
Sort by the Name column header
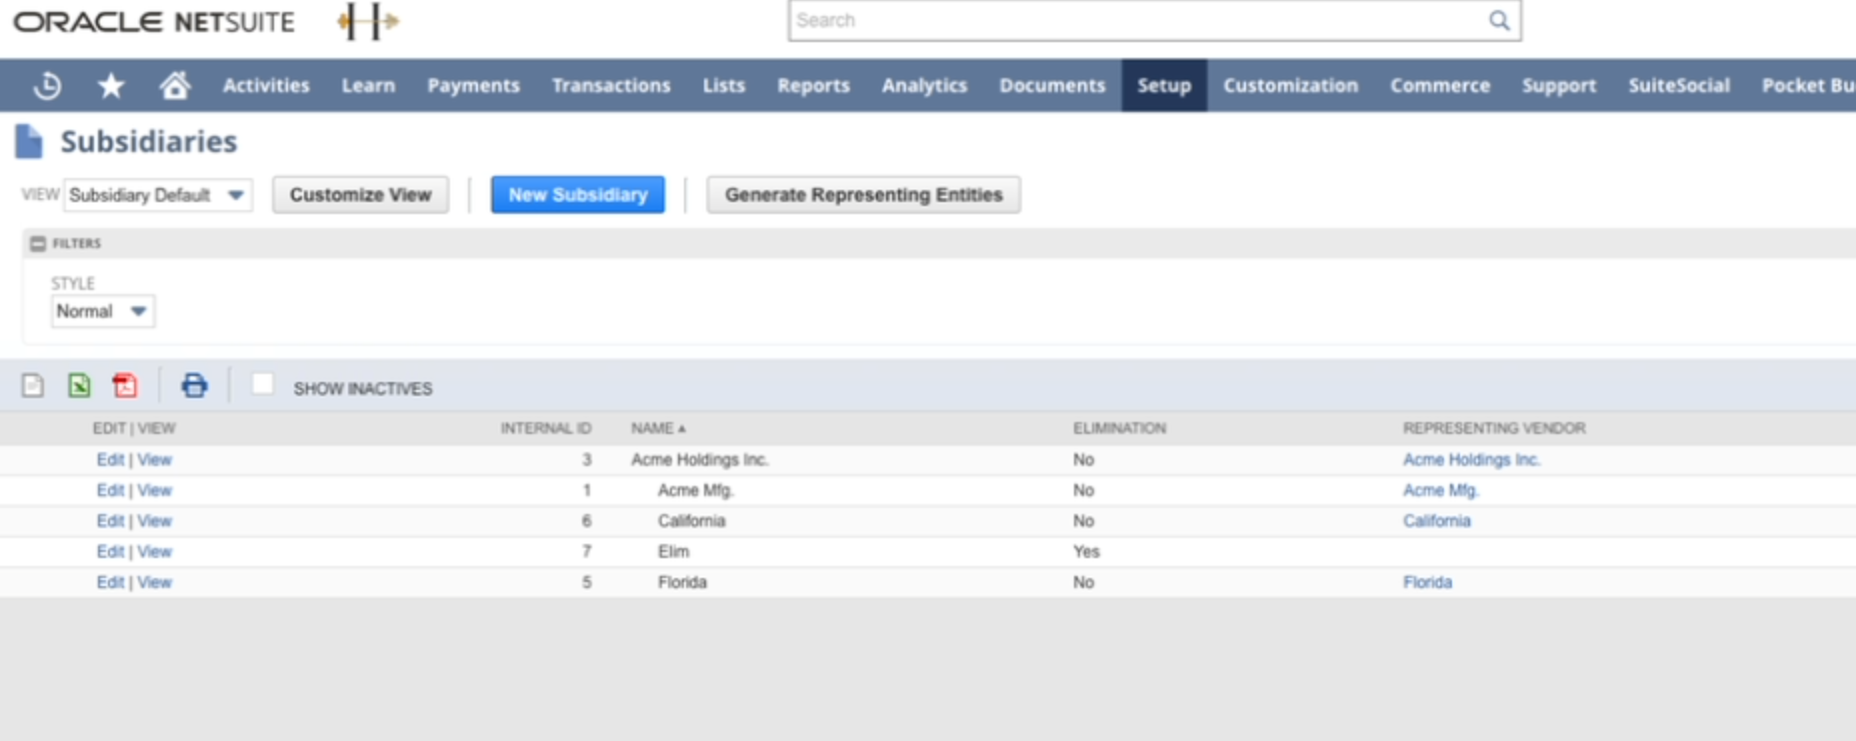tap(658, 428)
